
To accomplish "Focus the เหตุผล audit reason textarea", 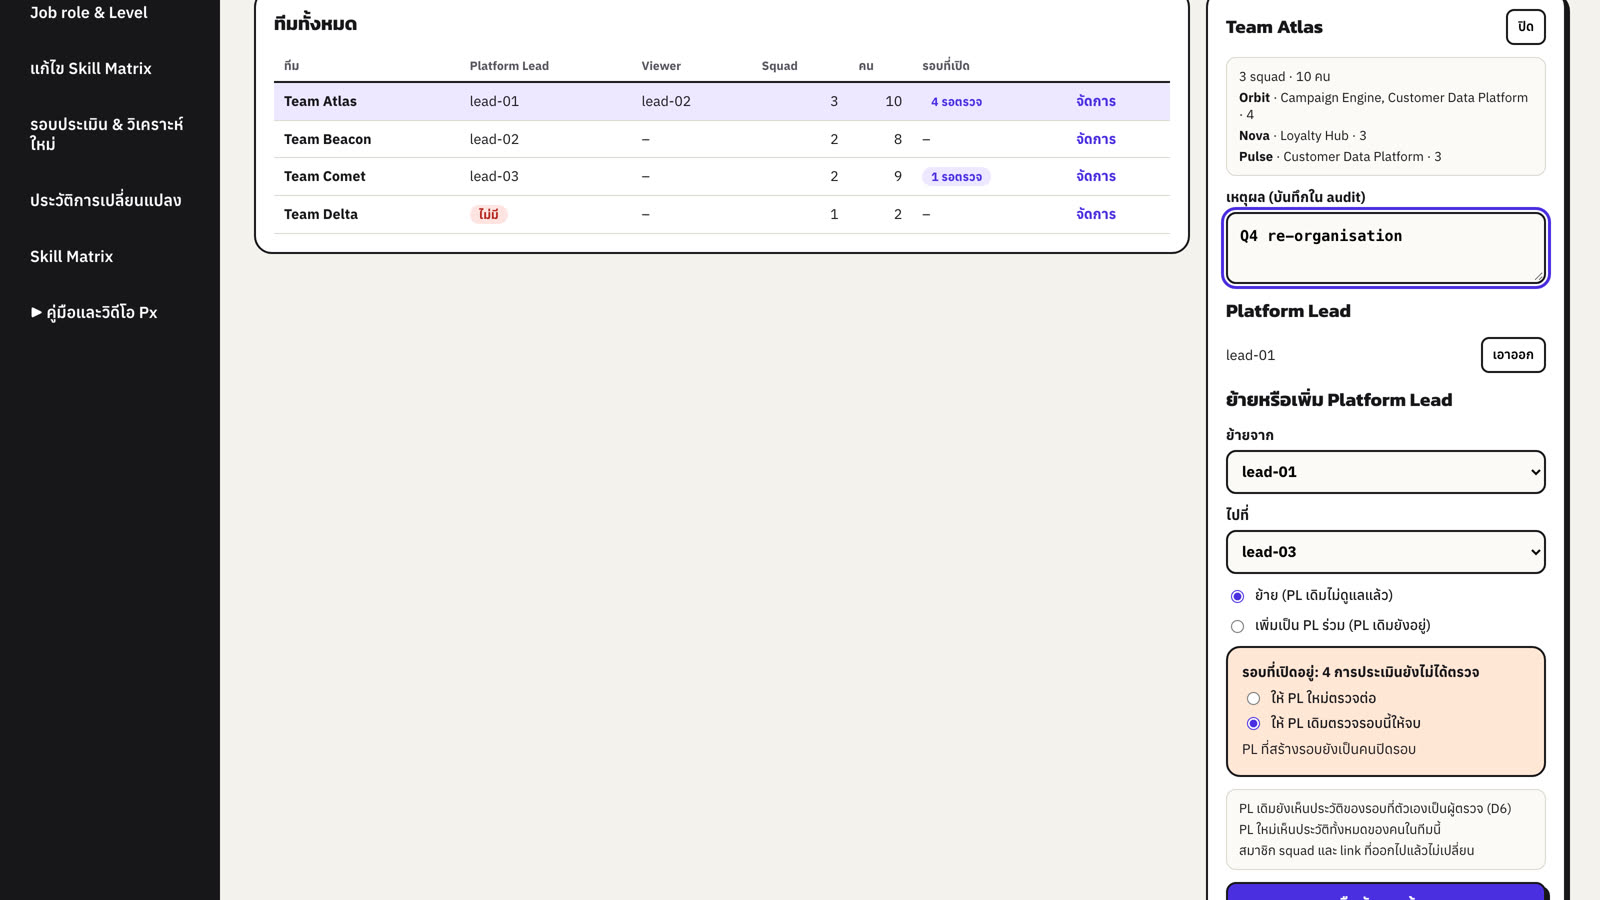I will point(1385,248).
